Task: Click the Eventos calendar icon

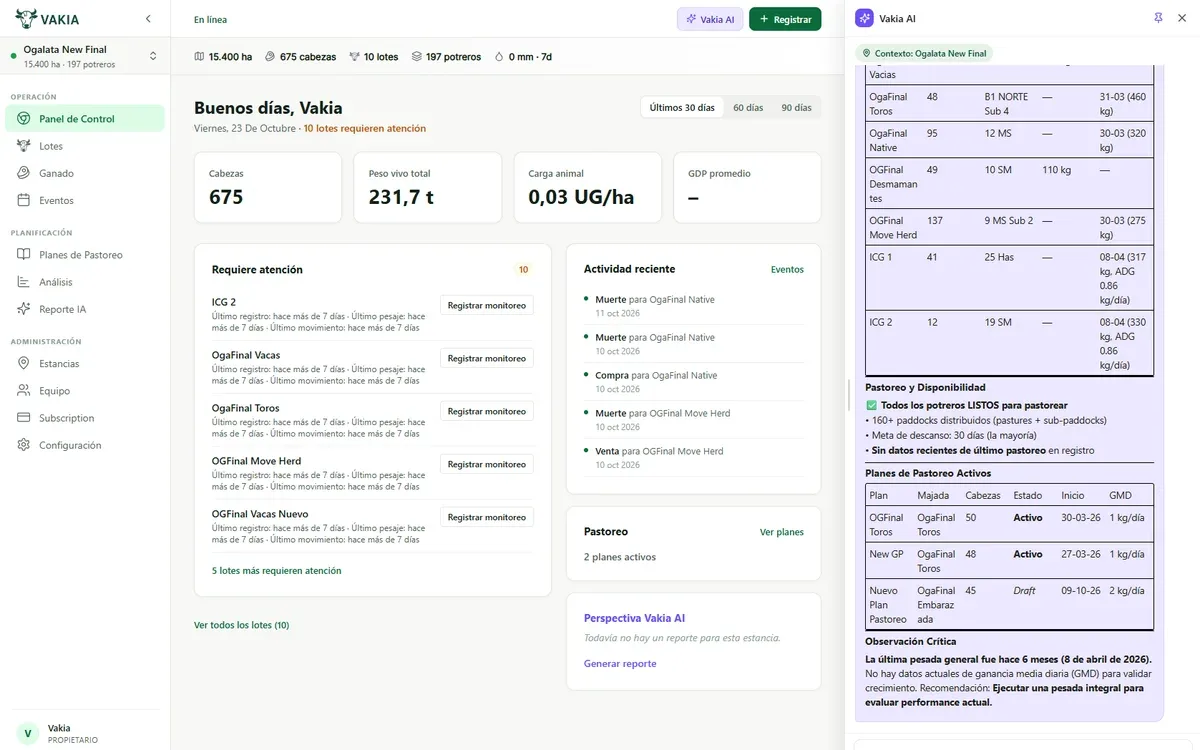Action: (x=24, y=200)
